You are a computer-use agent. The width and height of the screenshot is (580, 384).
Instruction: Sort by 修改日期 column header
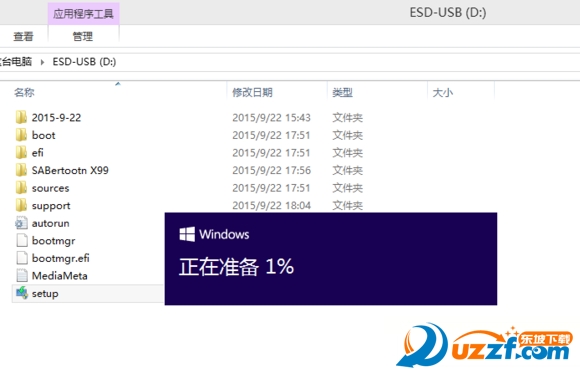click(252, 92)
